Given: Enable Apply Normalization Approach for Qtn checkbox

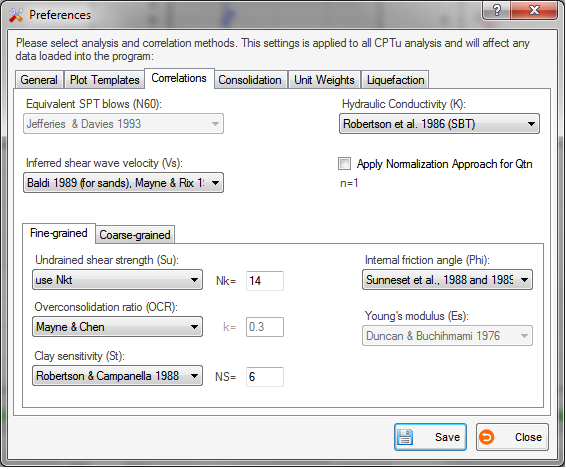Looking at the screenshot, I should (x=344, y=163).
